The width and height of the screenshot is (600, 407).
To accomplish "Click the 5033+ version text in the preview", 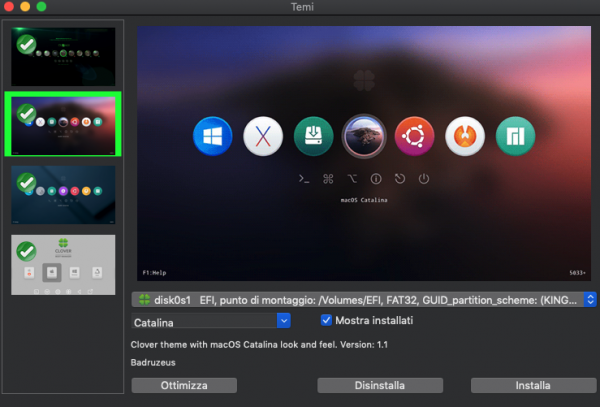I will [x=577, y=273].
